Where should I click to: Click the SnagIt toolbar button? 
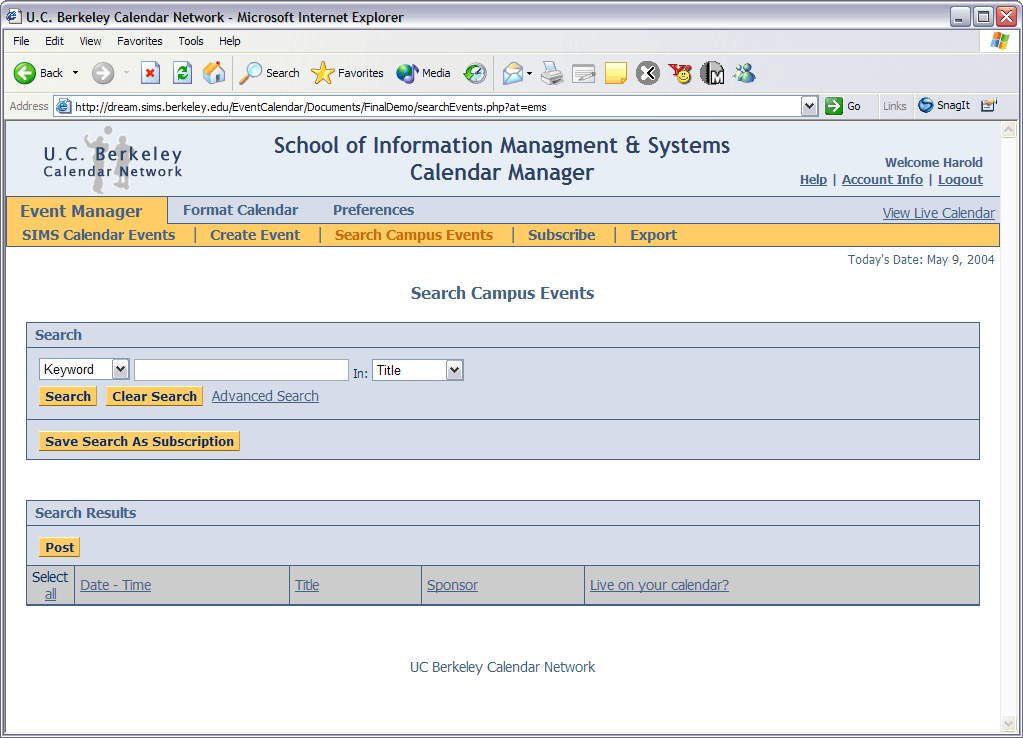pyautogui.click(x=943, y=105)
